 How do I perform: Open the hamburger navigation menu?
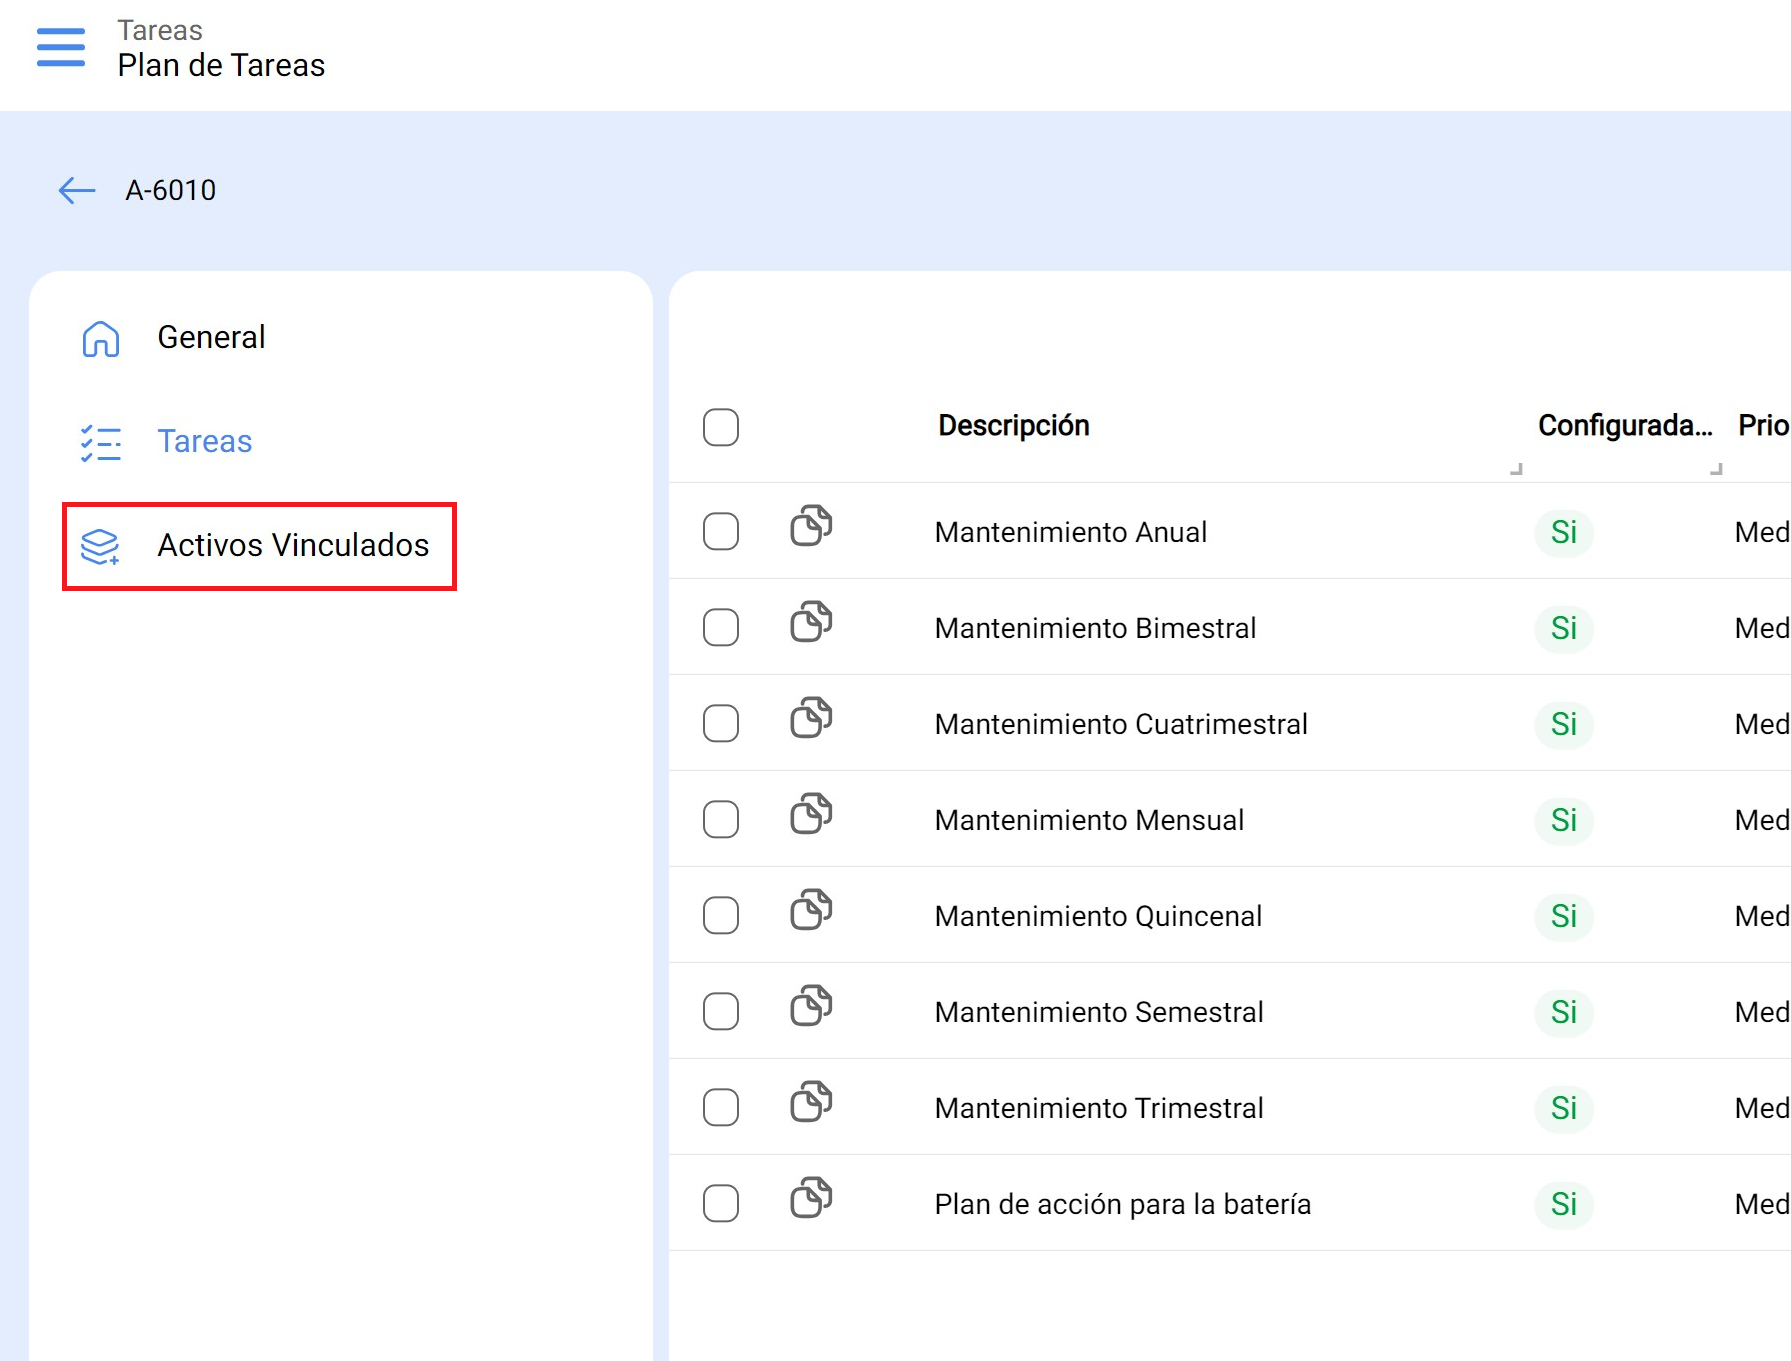coord(60,47)
